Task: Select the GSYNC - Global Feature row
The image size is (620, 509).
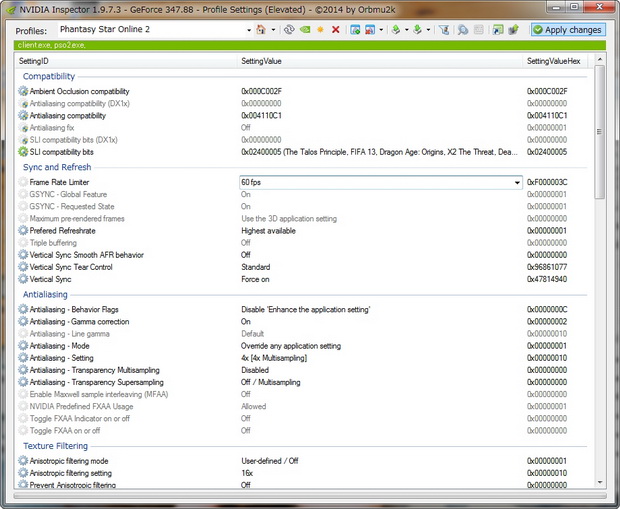Action: (x=301, y=194)
